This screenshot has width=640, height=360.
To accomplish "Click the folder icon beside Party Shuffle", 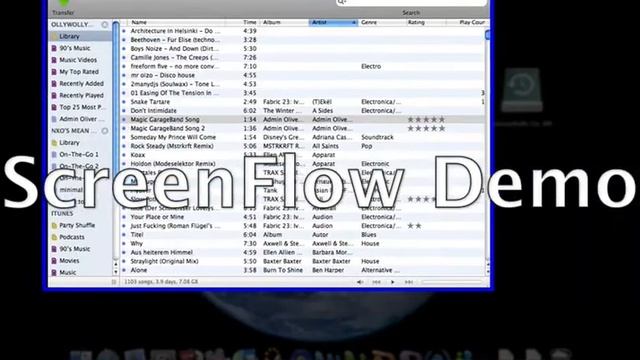I will click(x=54, y=225).
